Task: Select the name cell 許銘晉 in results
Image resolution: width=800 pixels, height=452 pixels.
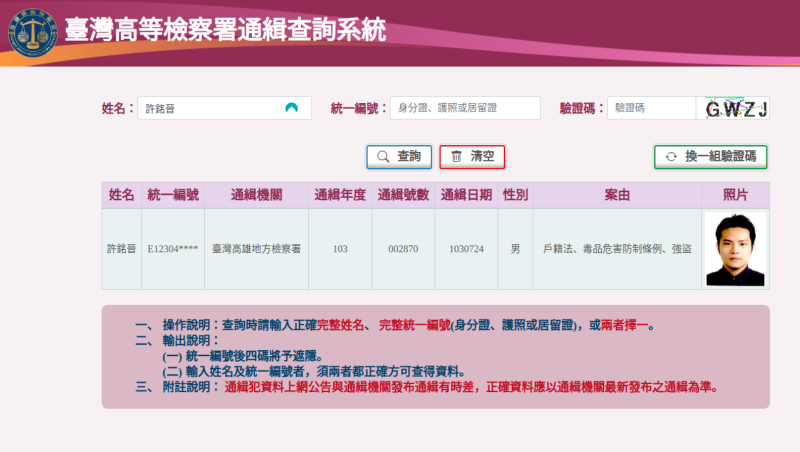Action: pyautogui.click(x=121, y=249)
